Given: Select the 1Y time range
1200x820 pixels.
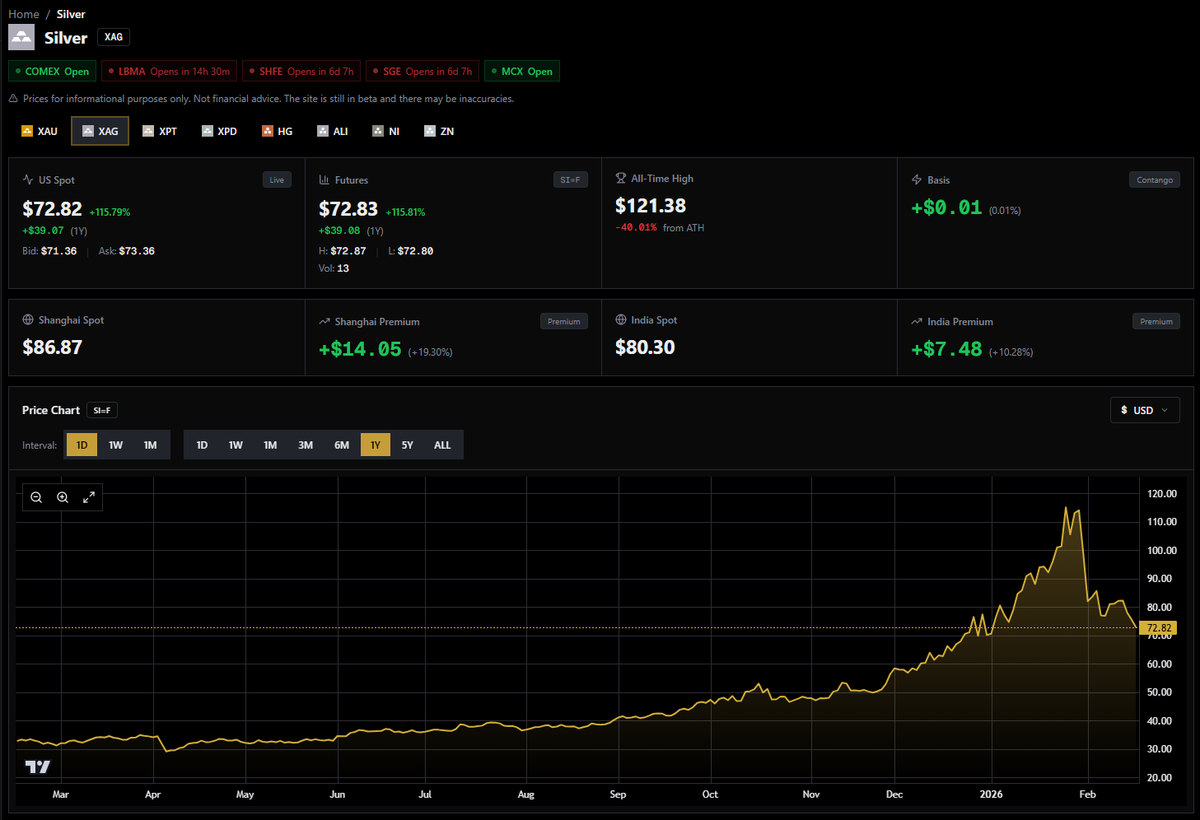Looking at the screenshot, I should tap(375, 445).
